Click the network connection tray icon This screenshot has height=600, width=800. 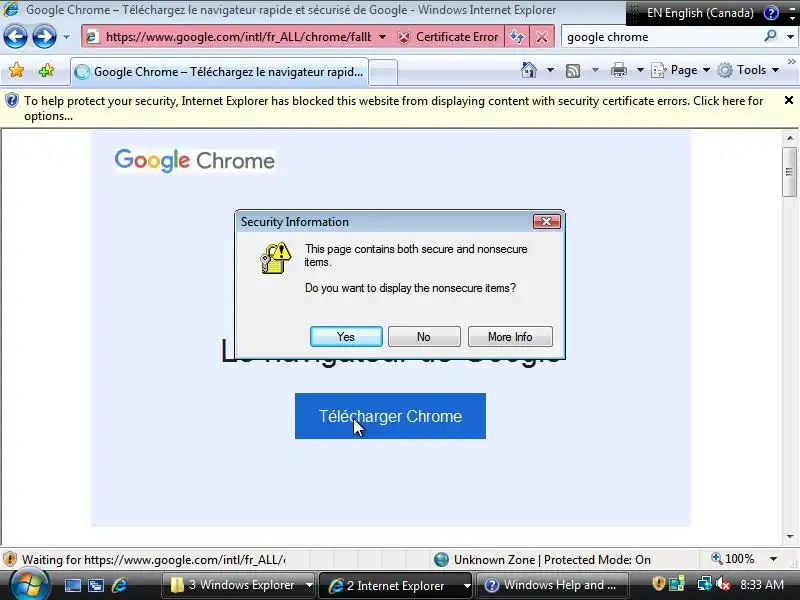coord(705,584)
